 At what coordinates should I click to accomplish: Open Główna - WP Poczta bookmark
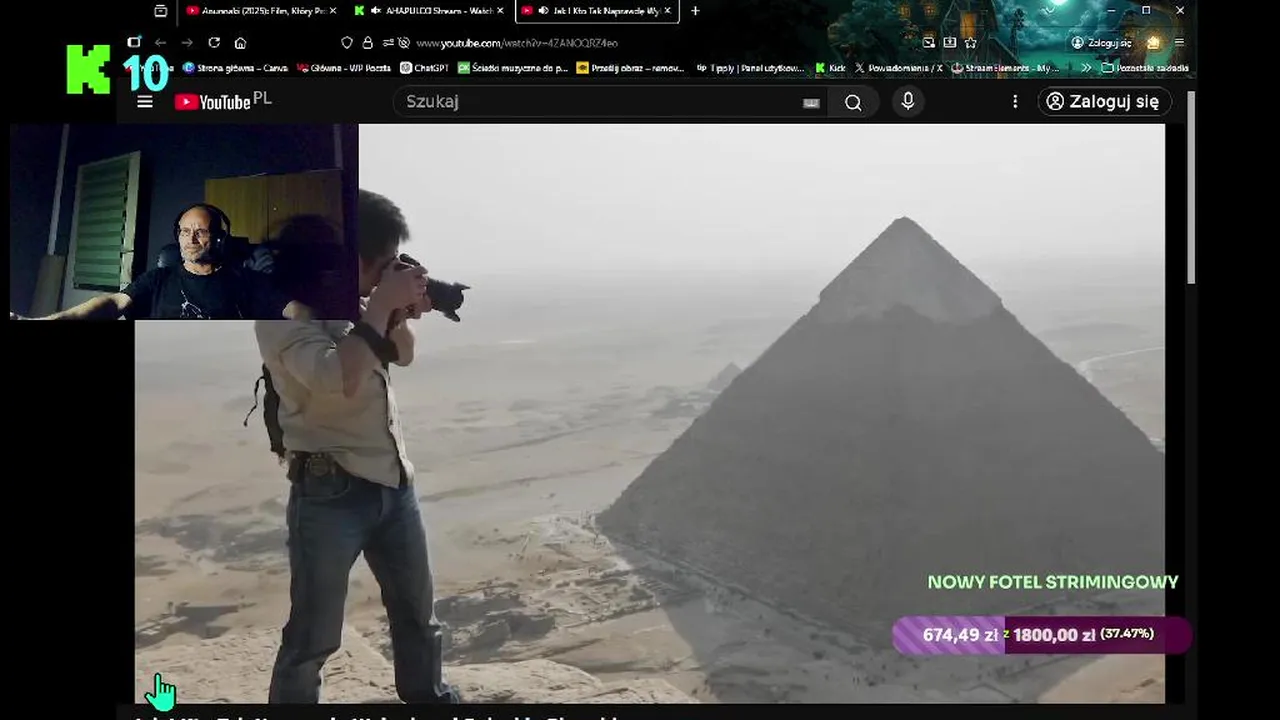pos(344,68)
